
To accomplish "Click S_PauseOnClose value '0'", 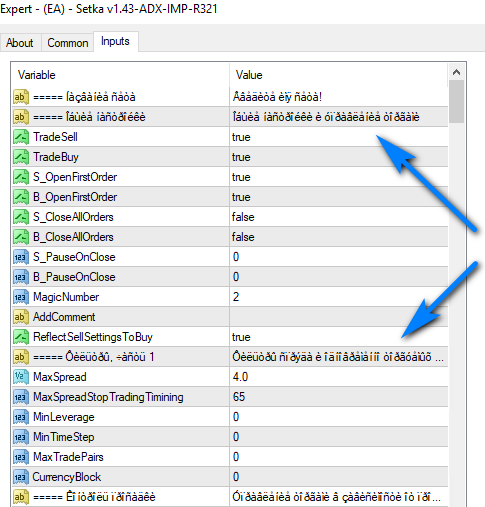I will click(236, 257).
